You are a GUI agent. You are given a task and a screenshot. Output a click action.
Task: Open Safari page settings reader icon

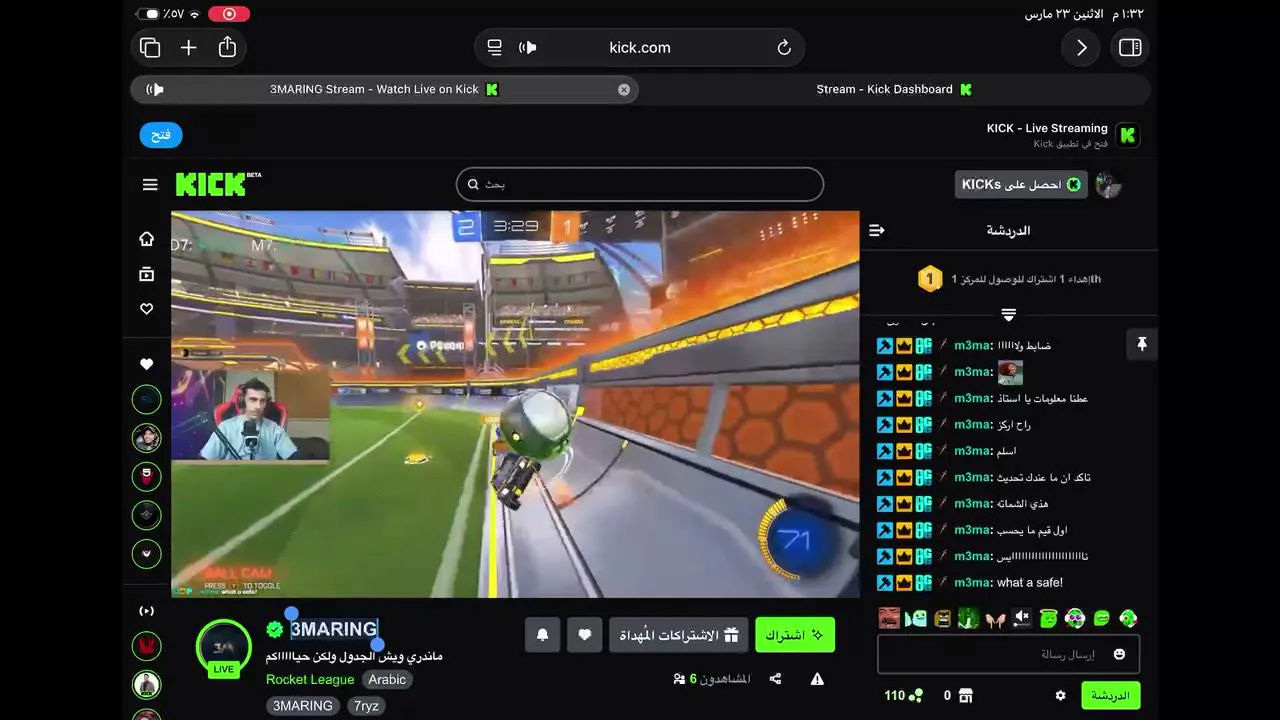click(x=494, y=47)
